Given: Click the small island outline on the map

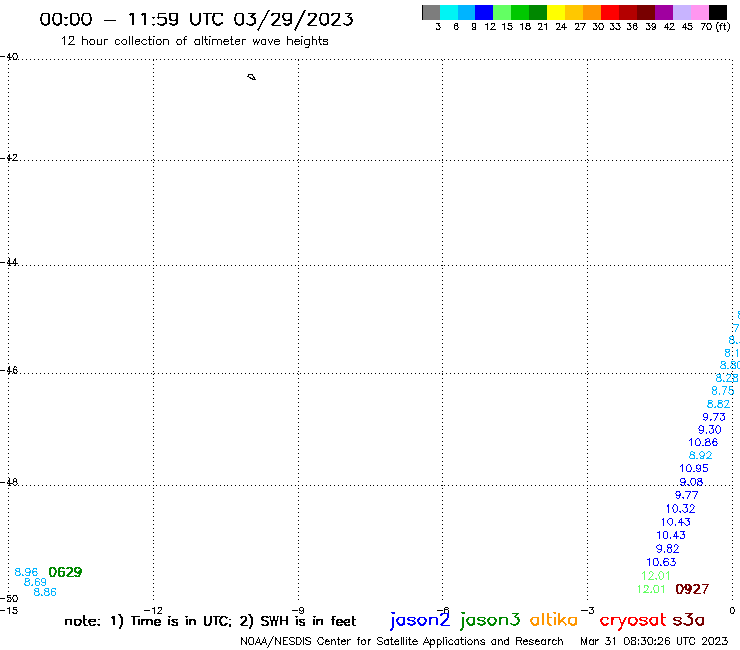Looking at the screenshot, I should click(252, 77).
